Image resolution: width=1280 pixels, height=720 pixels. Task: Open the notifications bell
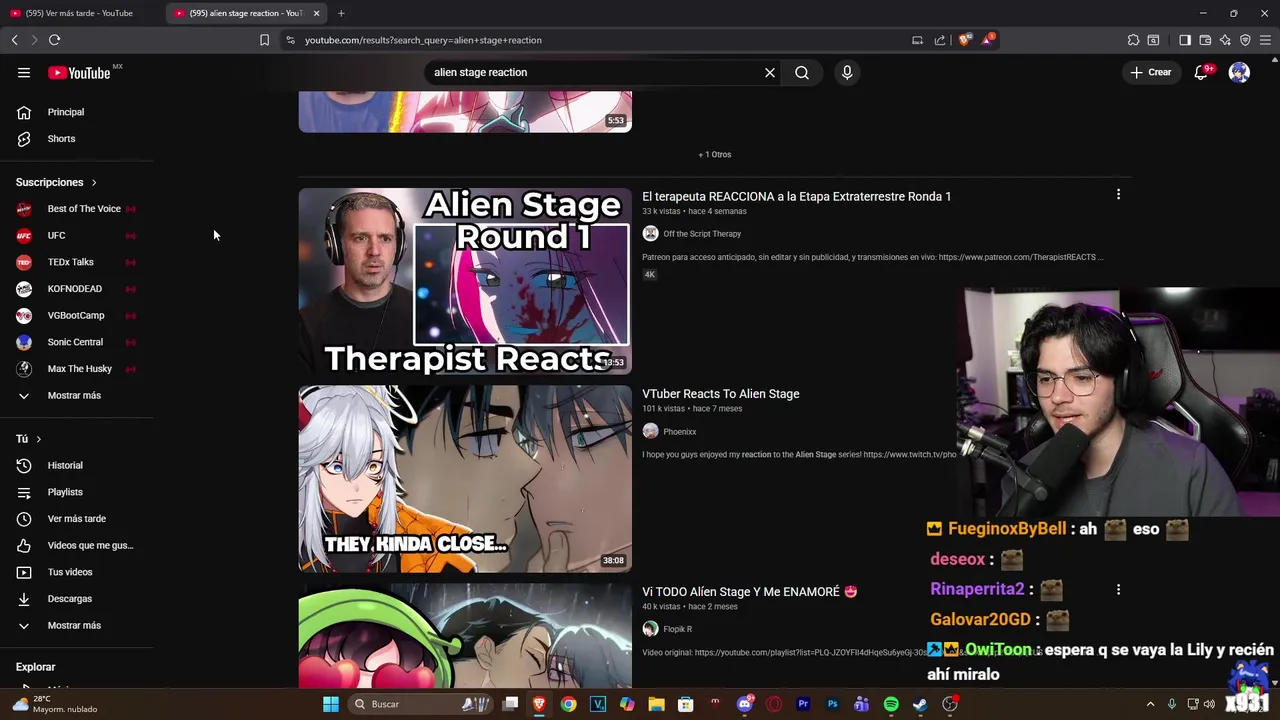pos(1201,72)
